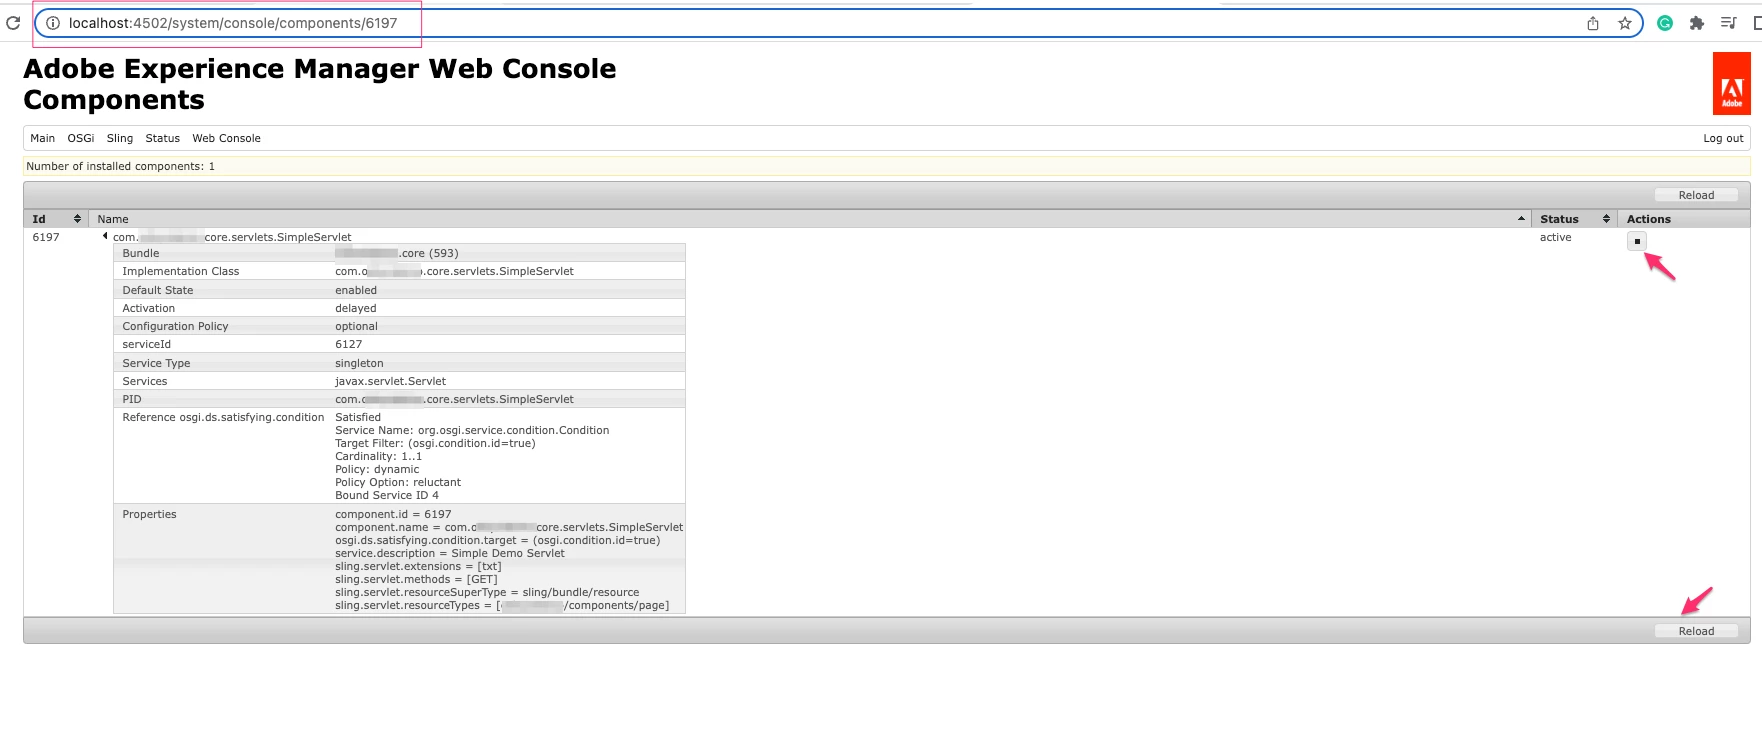Screen dimensions: 1762x748
Task: Open the Grammarly extension icon
Action: 1665,23
